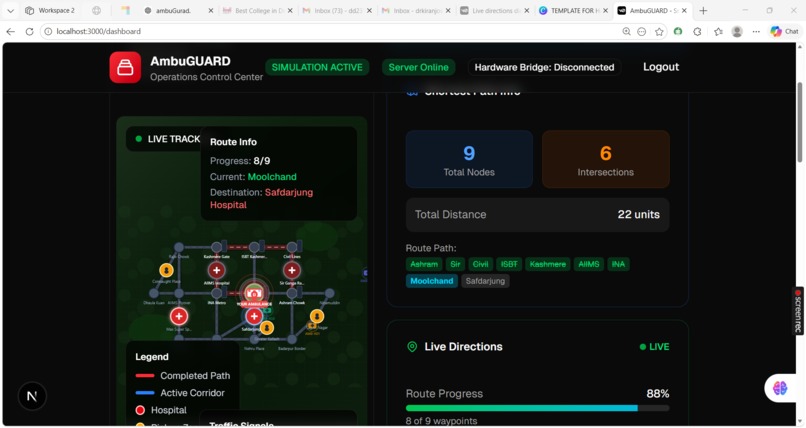Click the Route Progress bar

[537, 408]
